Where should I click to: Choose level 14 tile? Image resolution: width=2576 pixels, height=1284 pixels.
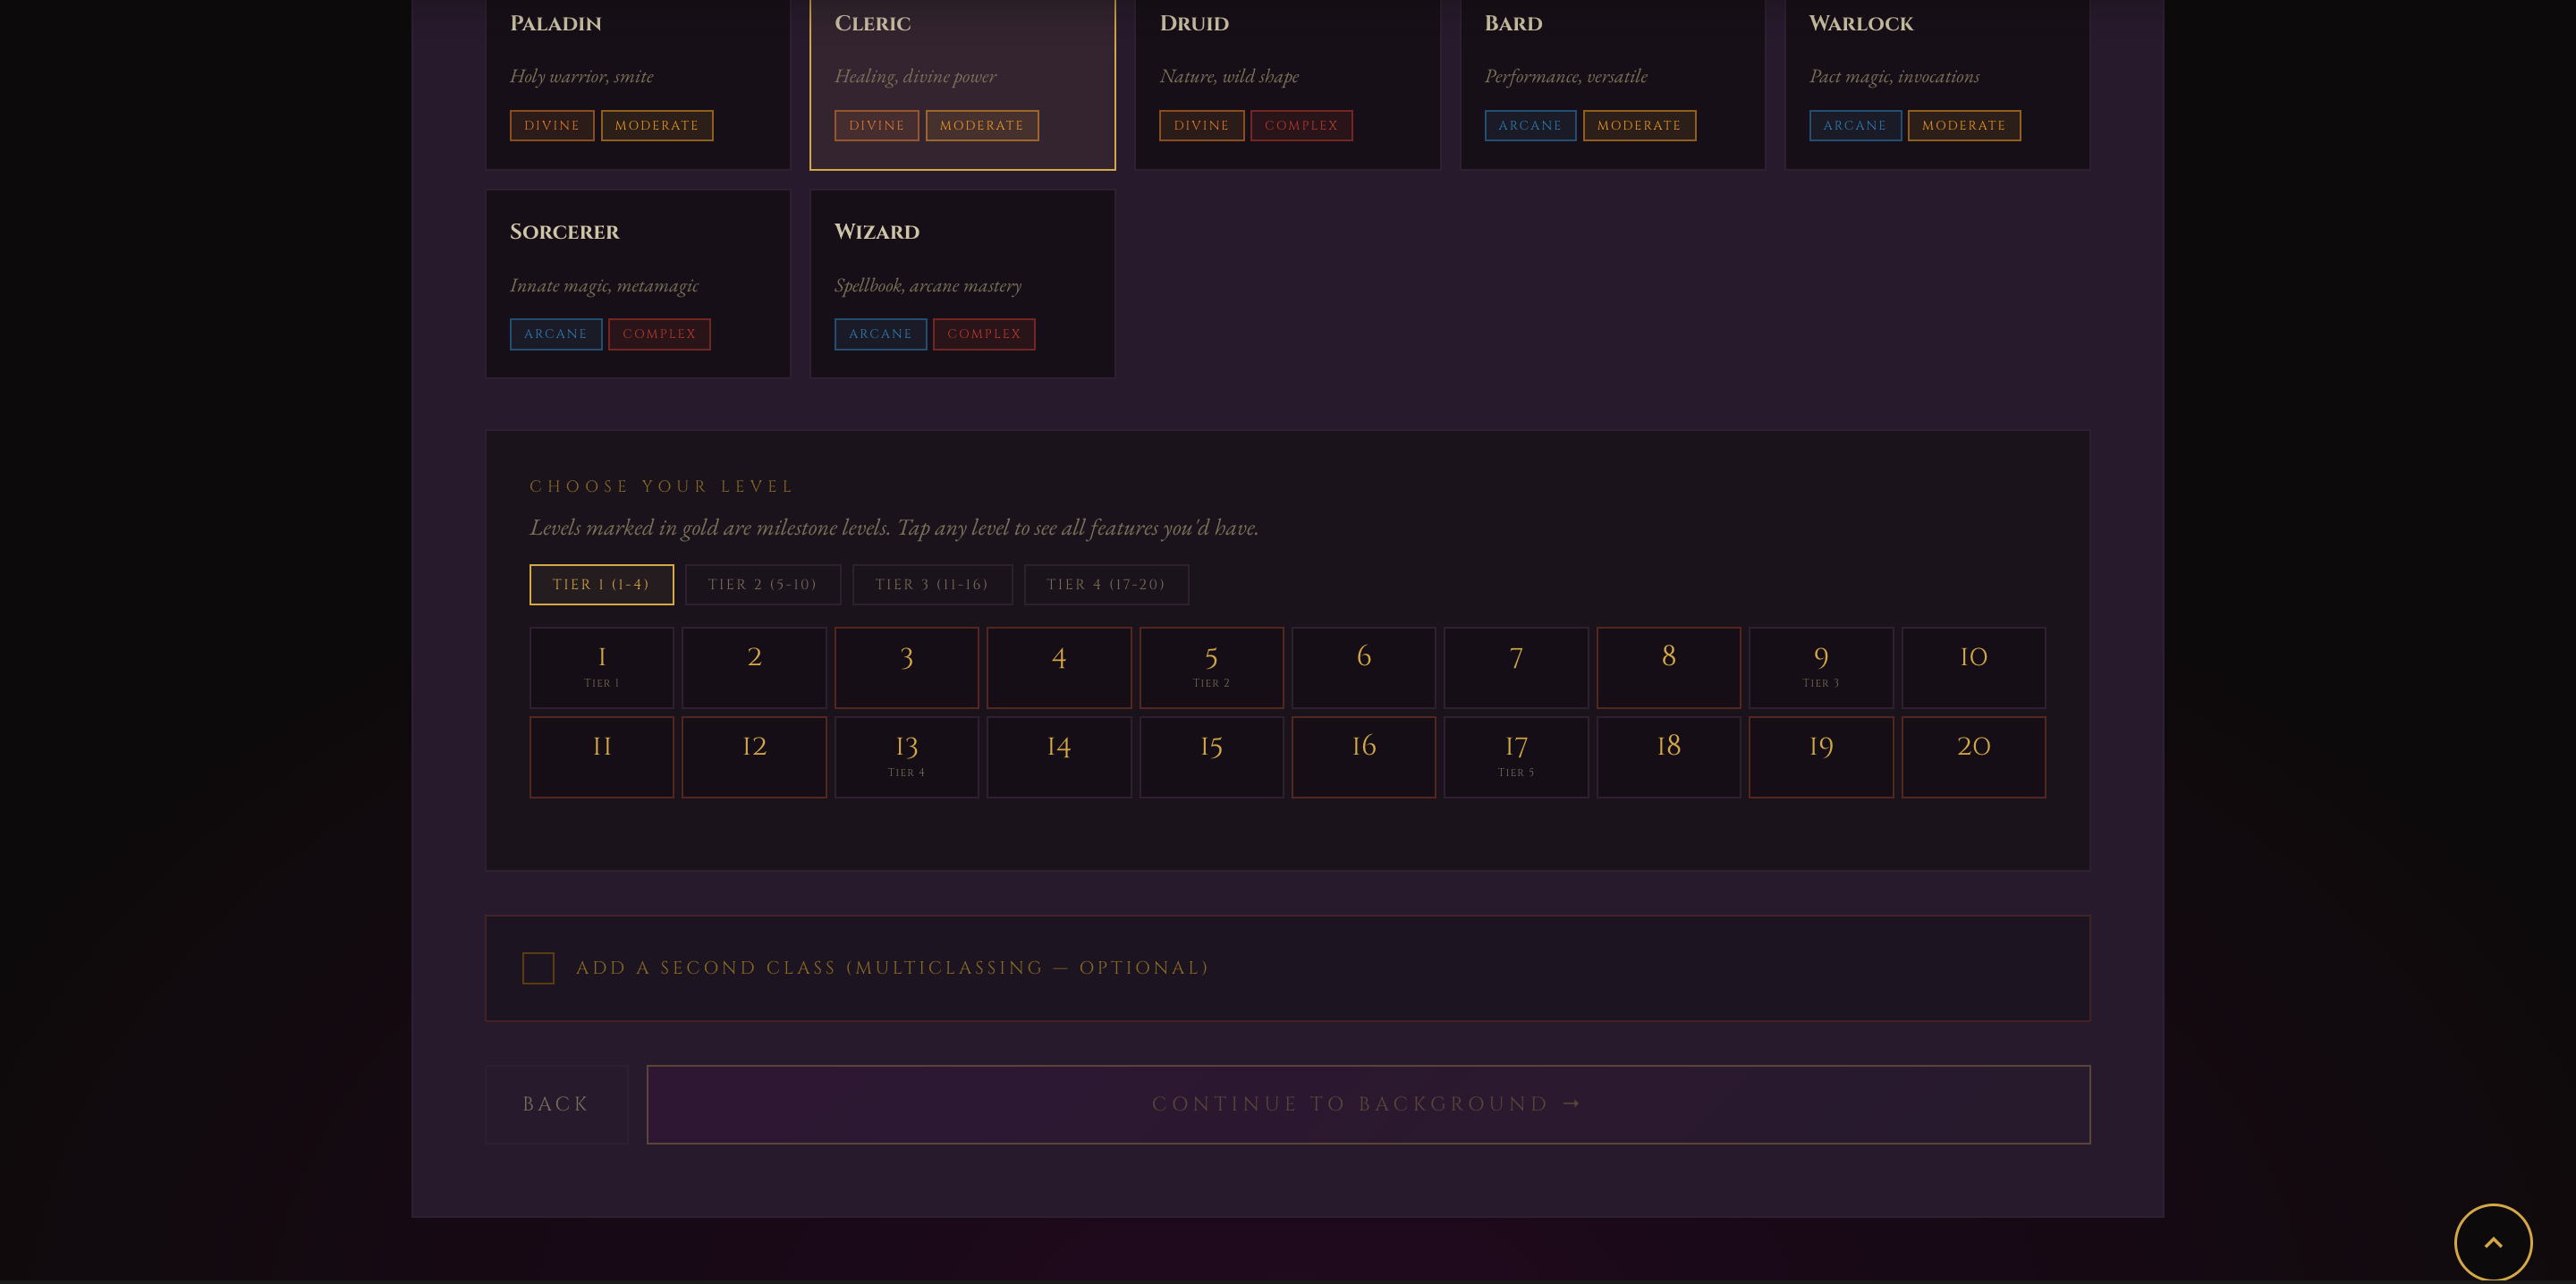[1059, 757]
